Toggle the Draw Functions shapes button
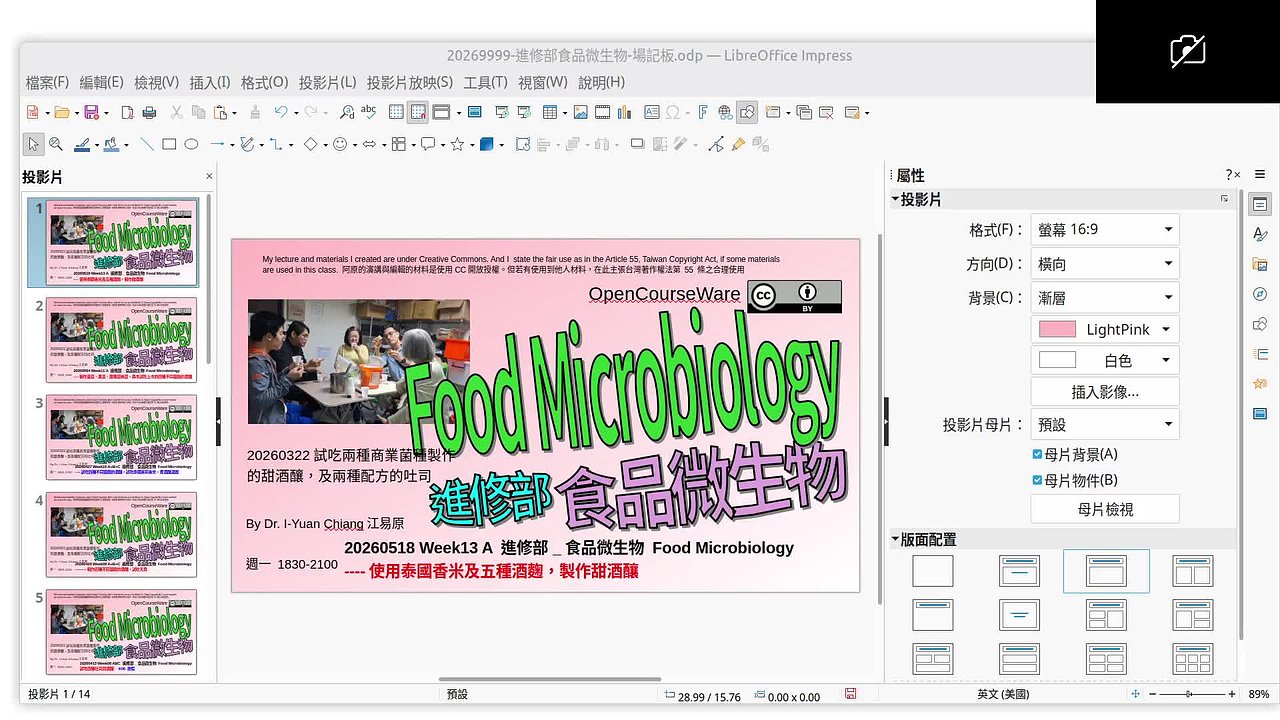The image size is (1280, 720). (747, 112)
